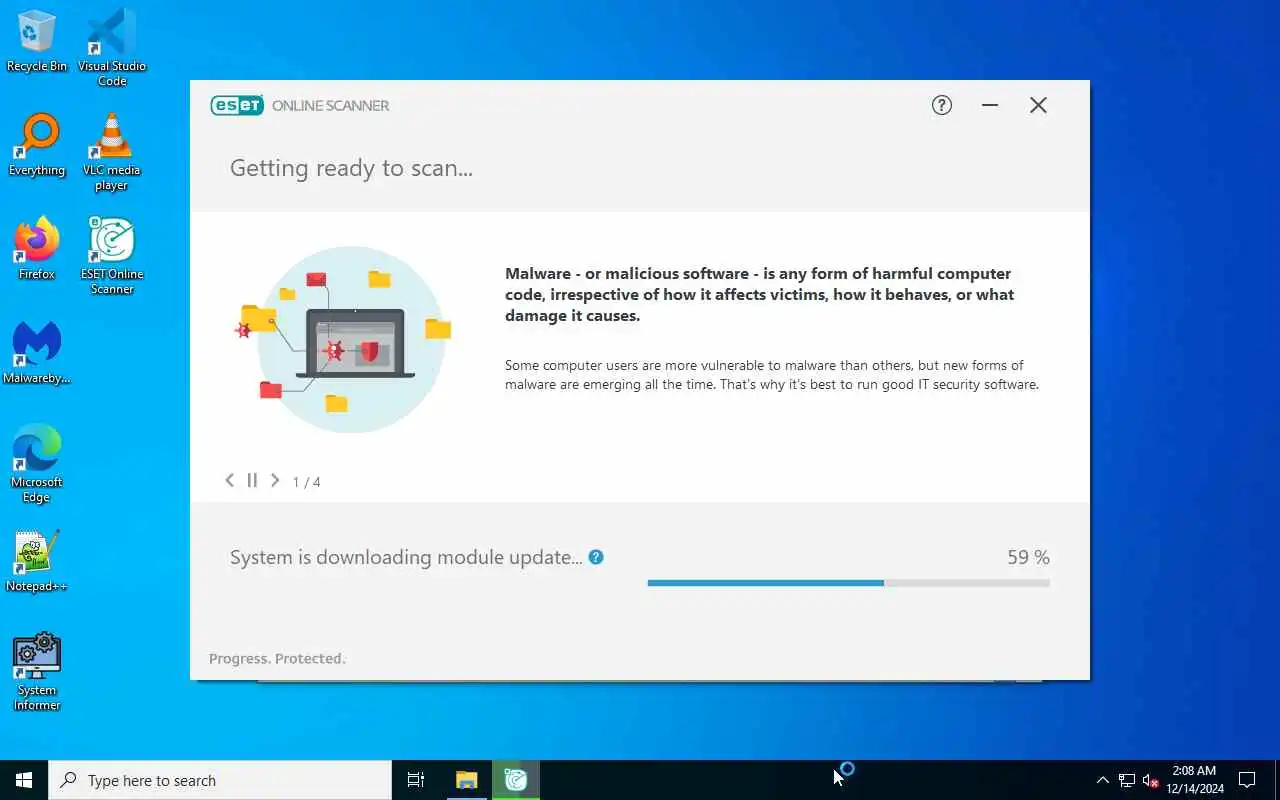Select the Firefox desktop icon

coord(37,249)
